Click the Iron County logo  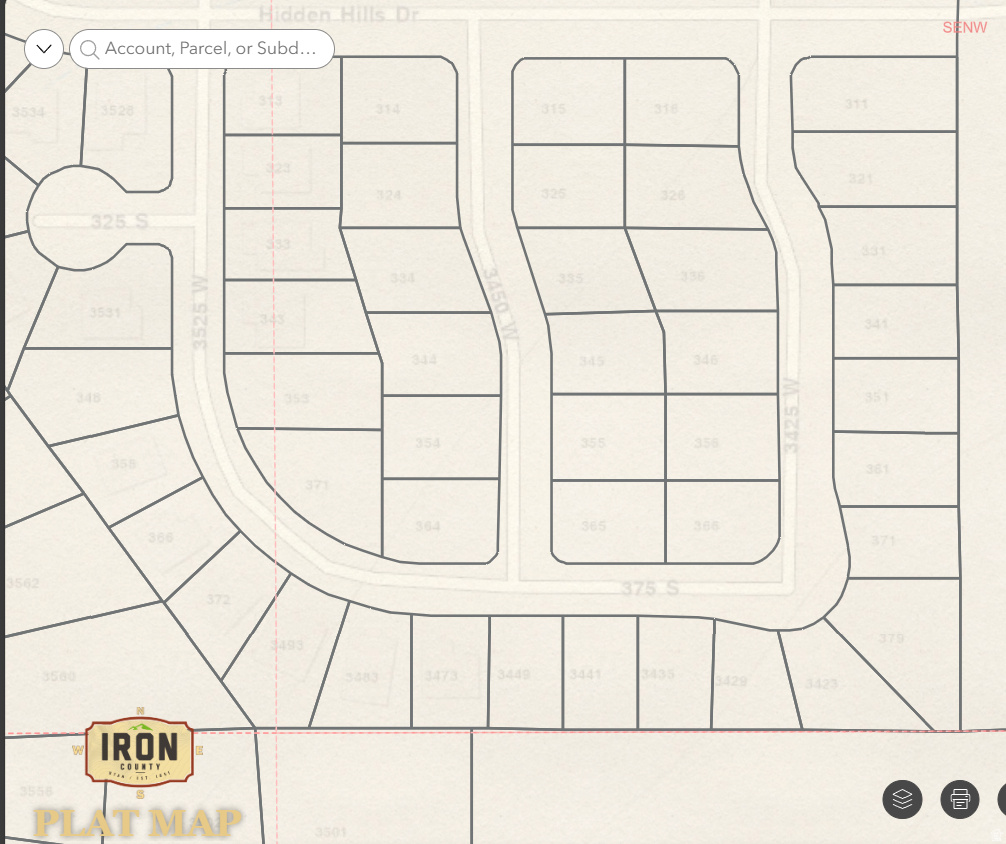[x=139, y=752]
